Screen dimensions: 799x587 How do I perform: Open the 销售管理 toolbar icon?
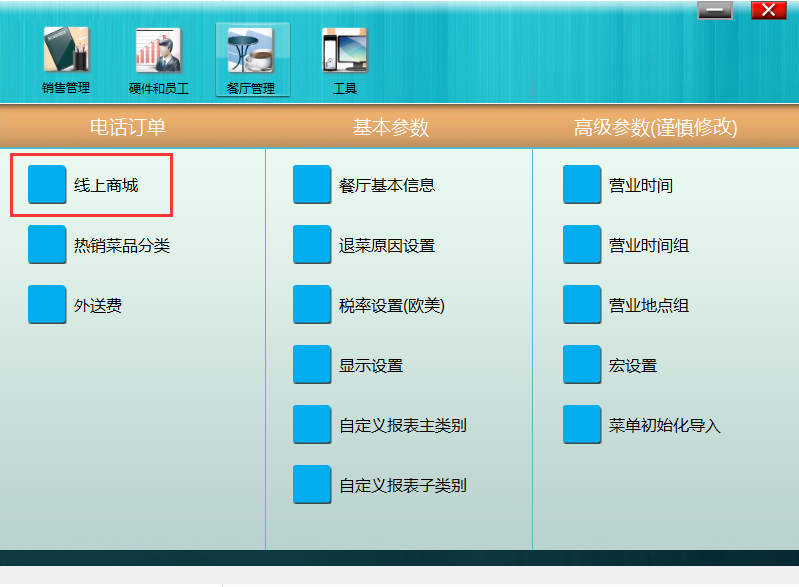pos(66,49)
